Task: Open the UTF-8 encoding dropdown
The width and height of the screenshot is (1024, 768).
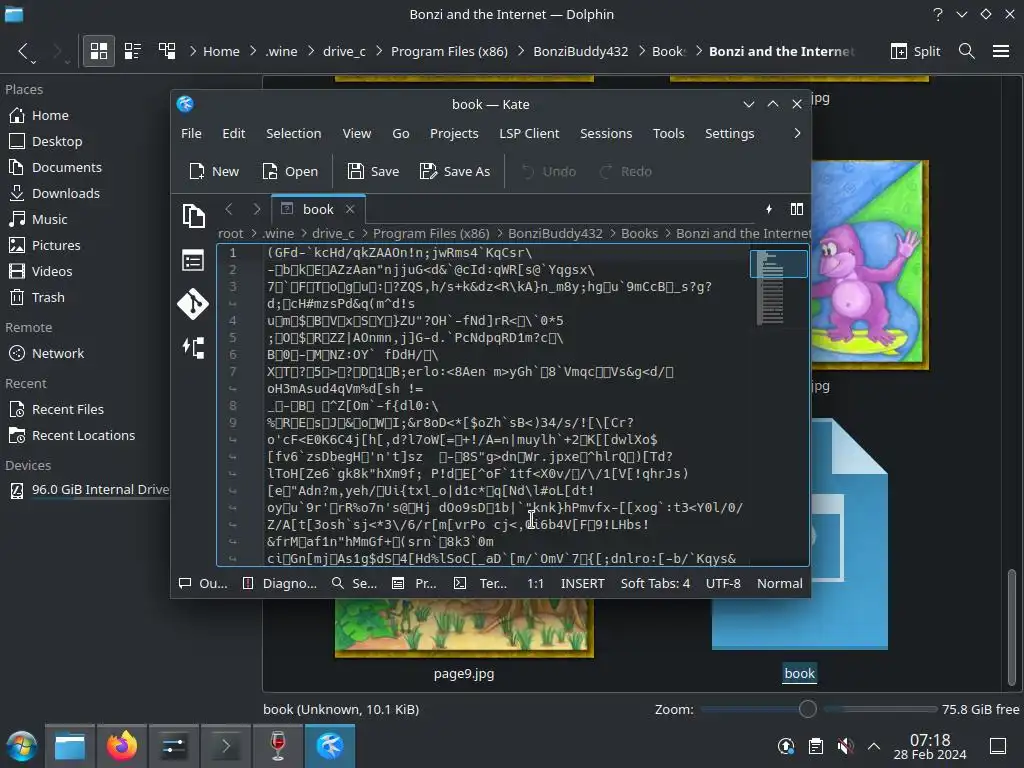Action: (723, 583)
